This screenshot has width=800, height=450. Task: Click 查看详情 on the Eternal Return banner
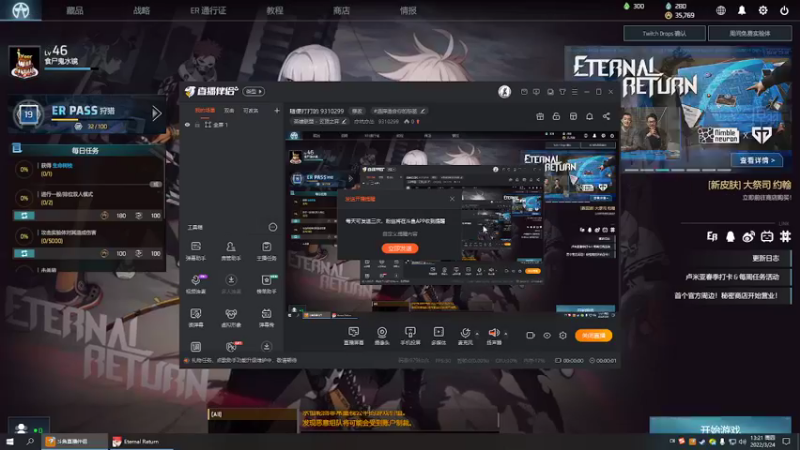coord(757,160)
